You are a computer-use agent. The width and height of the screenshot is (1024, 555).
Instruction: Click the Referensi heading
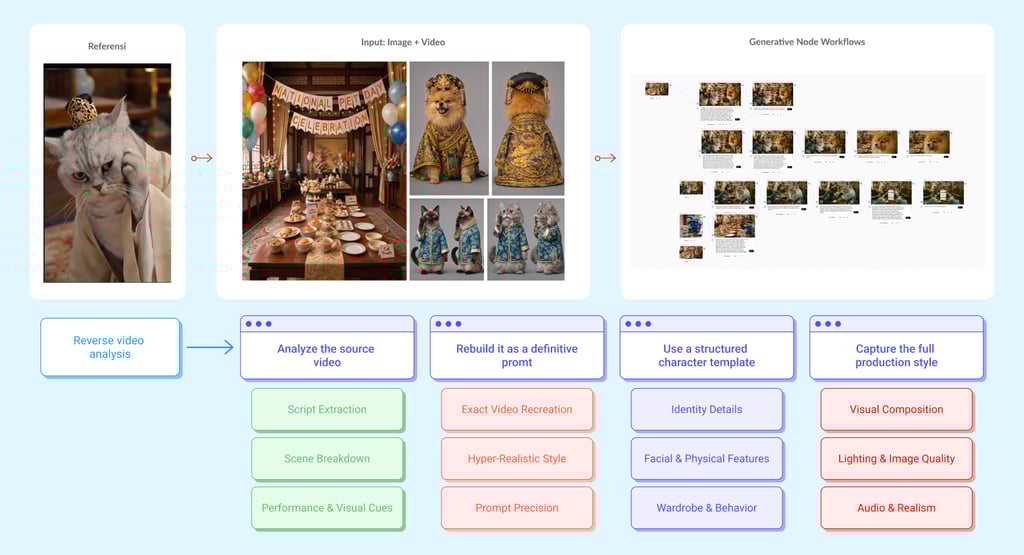coord(107,46)
